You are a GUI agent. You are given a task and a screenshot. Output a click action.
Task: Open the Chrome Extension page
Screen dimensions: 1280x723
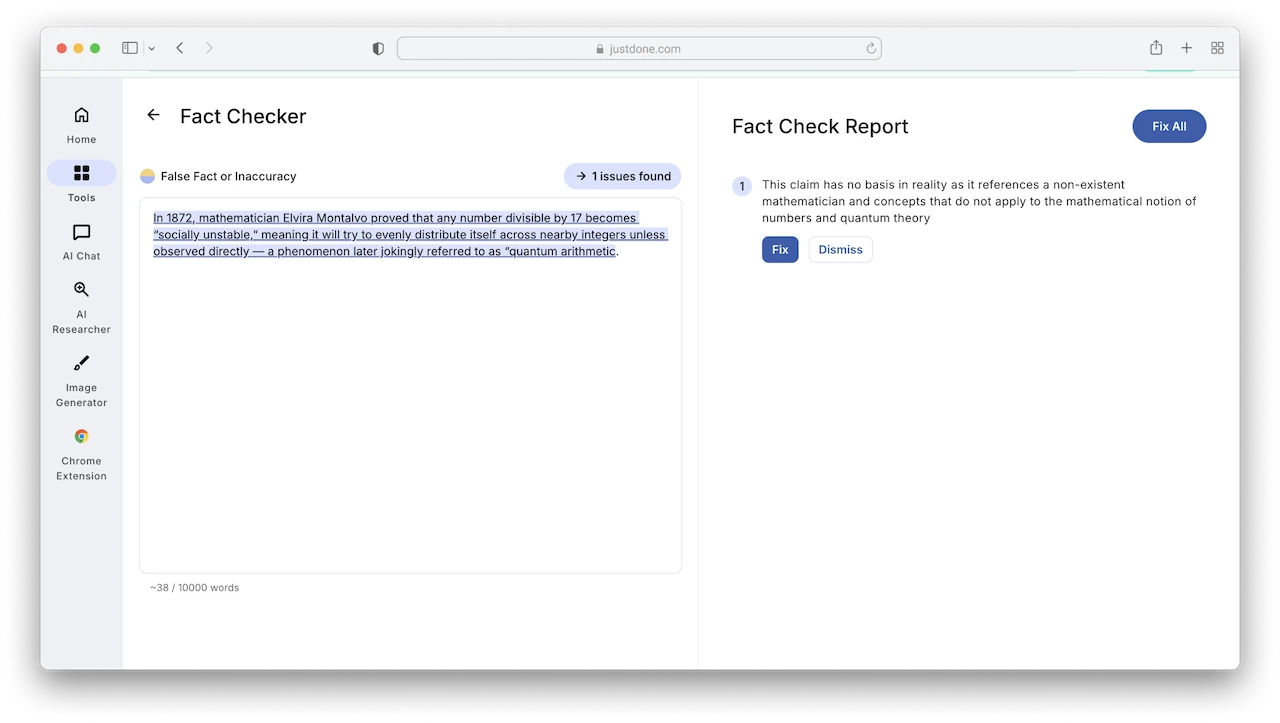click(81, 437)
